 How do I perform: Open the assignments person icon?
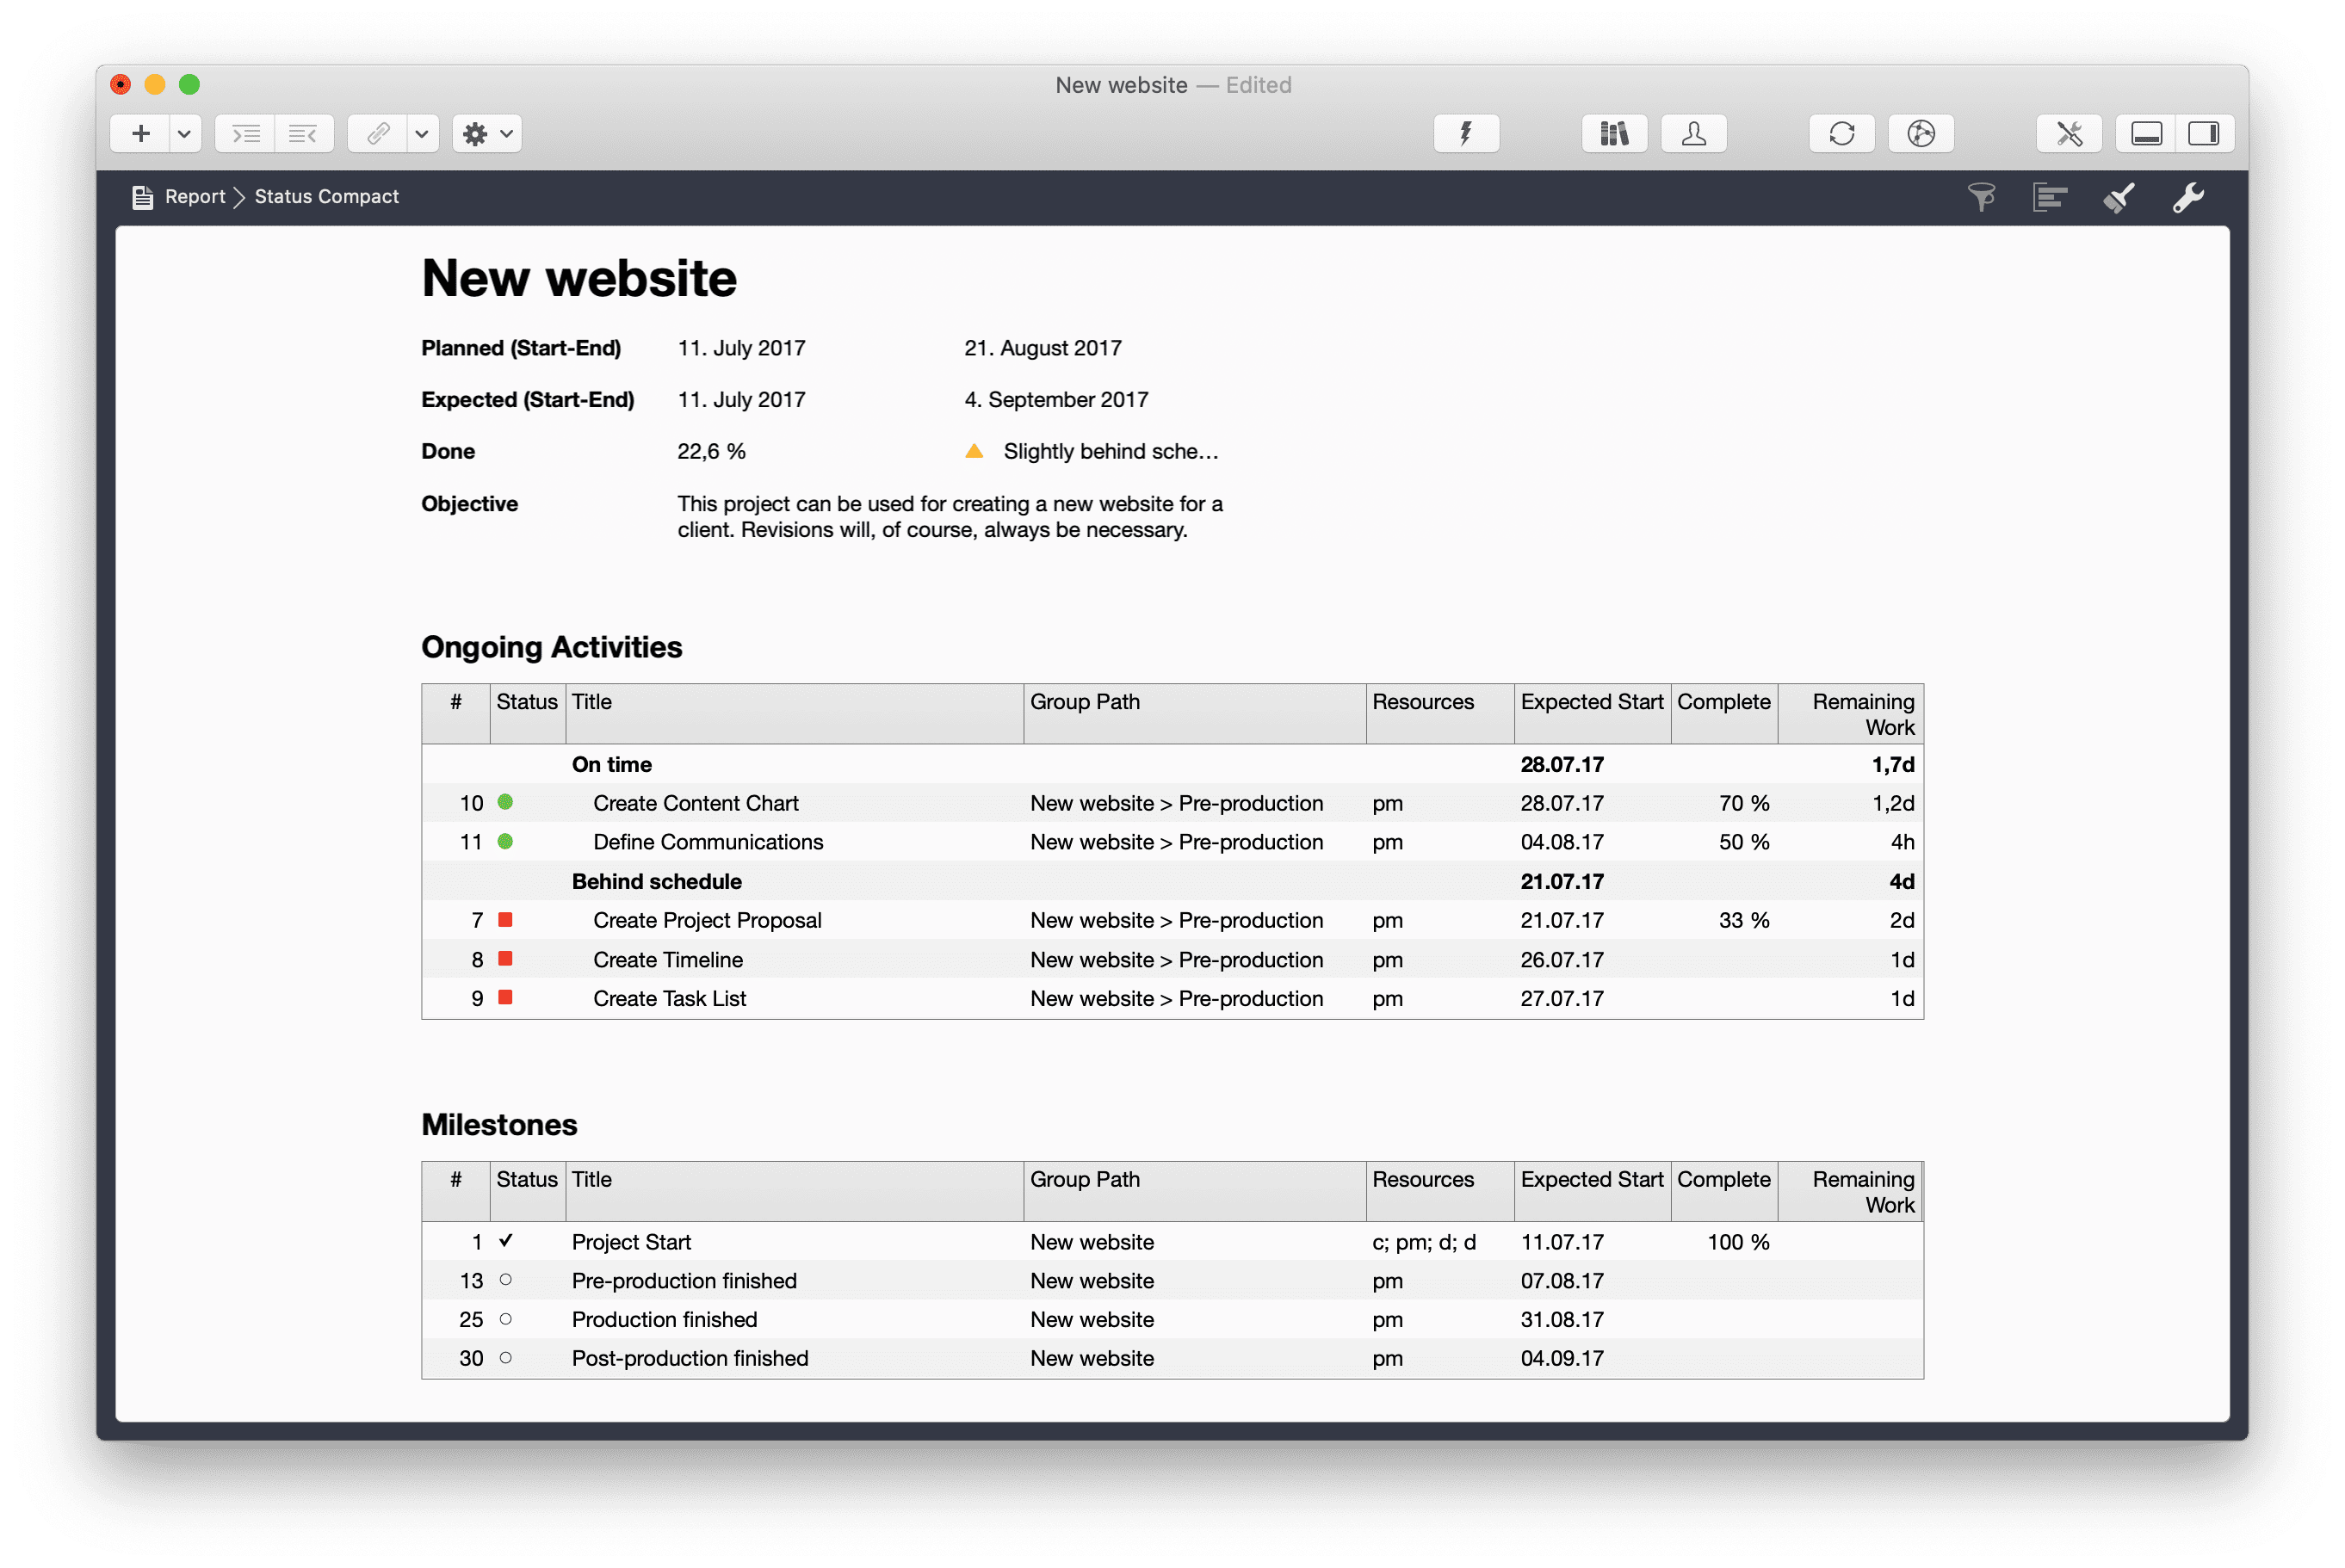(1694, 133)
